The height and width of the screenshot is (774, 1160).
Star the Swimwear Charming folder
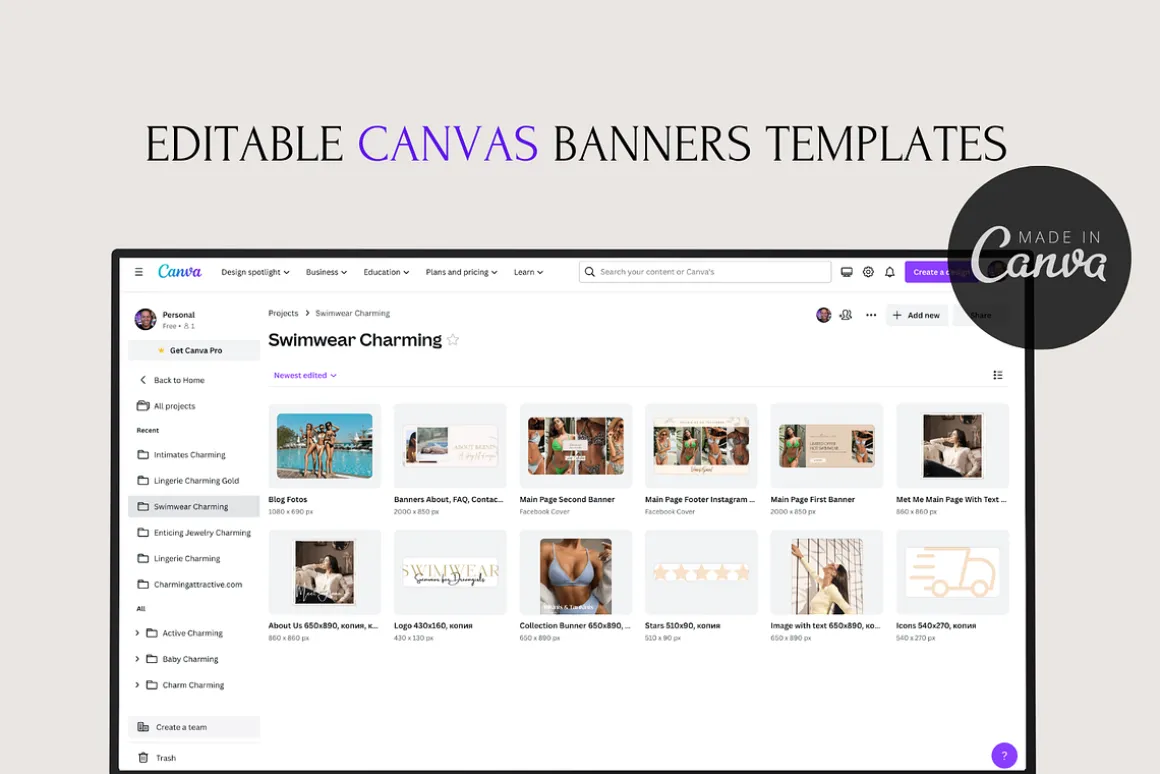pyautogui.click(x=453, y=340)
